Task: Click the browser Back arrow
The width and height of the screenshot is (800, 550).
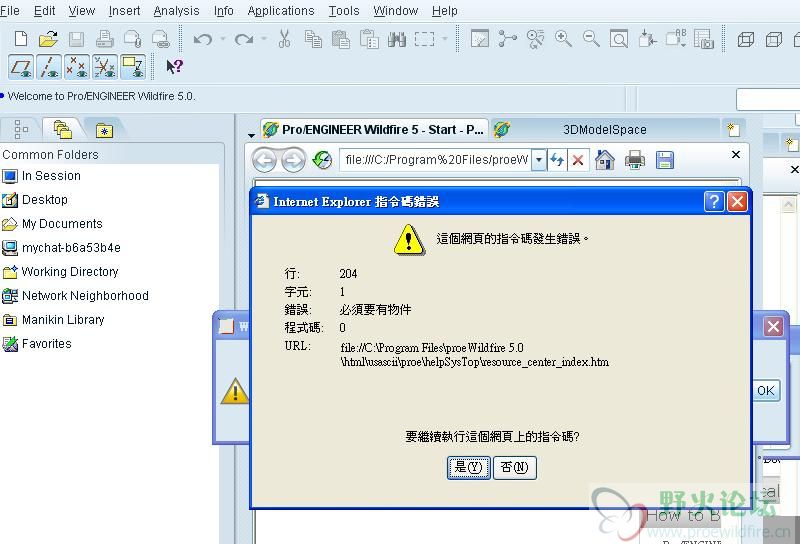Action: point(264,161)
